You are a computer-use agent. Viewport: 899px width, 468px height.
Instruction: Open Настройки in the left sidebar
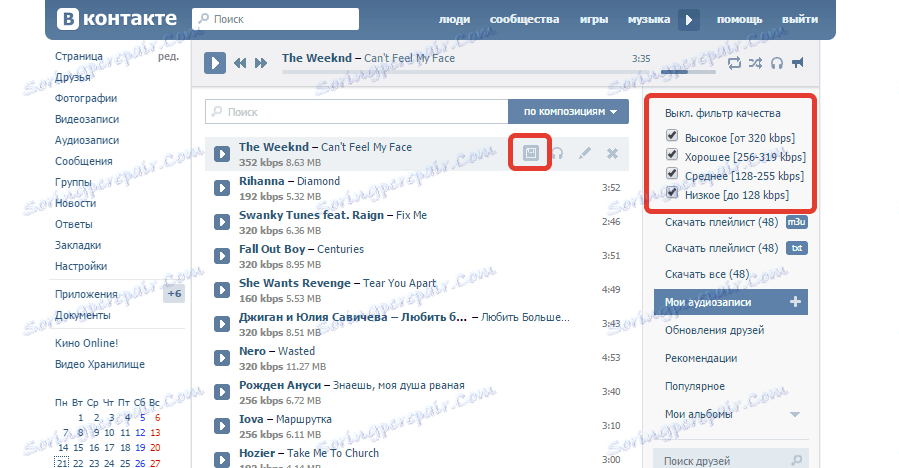(x=81, y=266)
